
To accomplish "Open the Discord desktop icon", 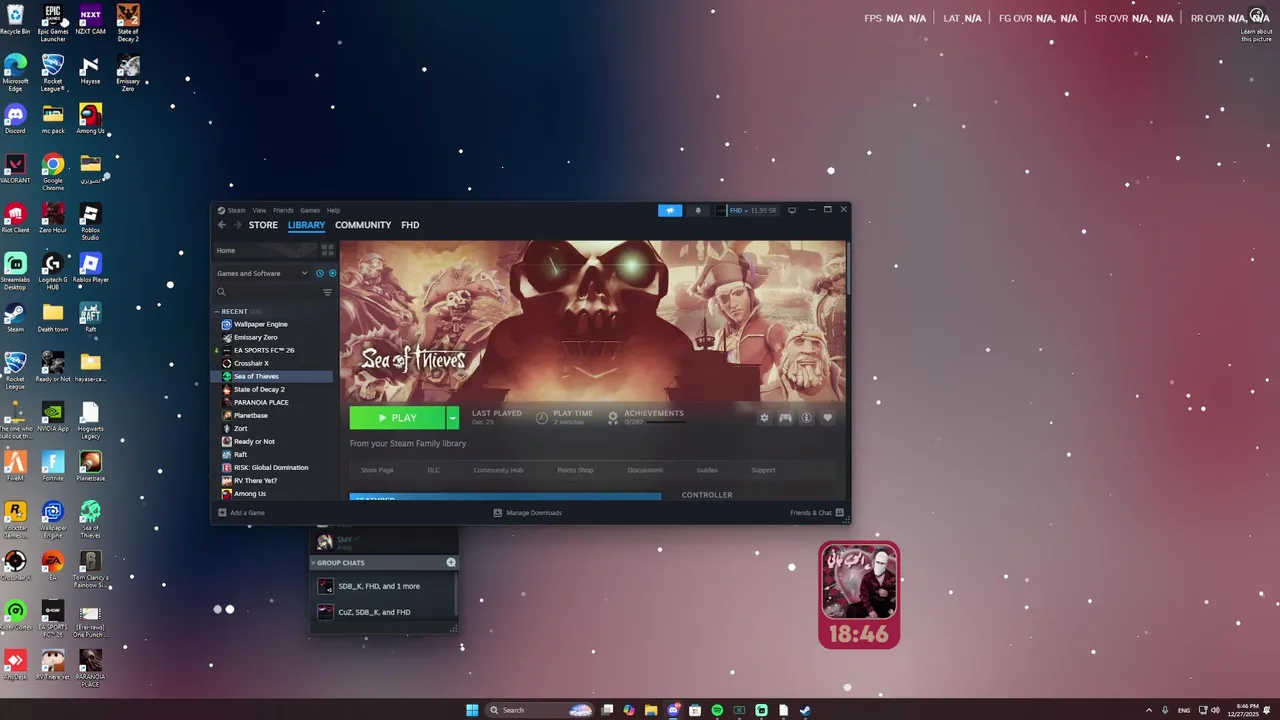I will pyautogui.click(x=15, y=119).
